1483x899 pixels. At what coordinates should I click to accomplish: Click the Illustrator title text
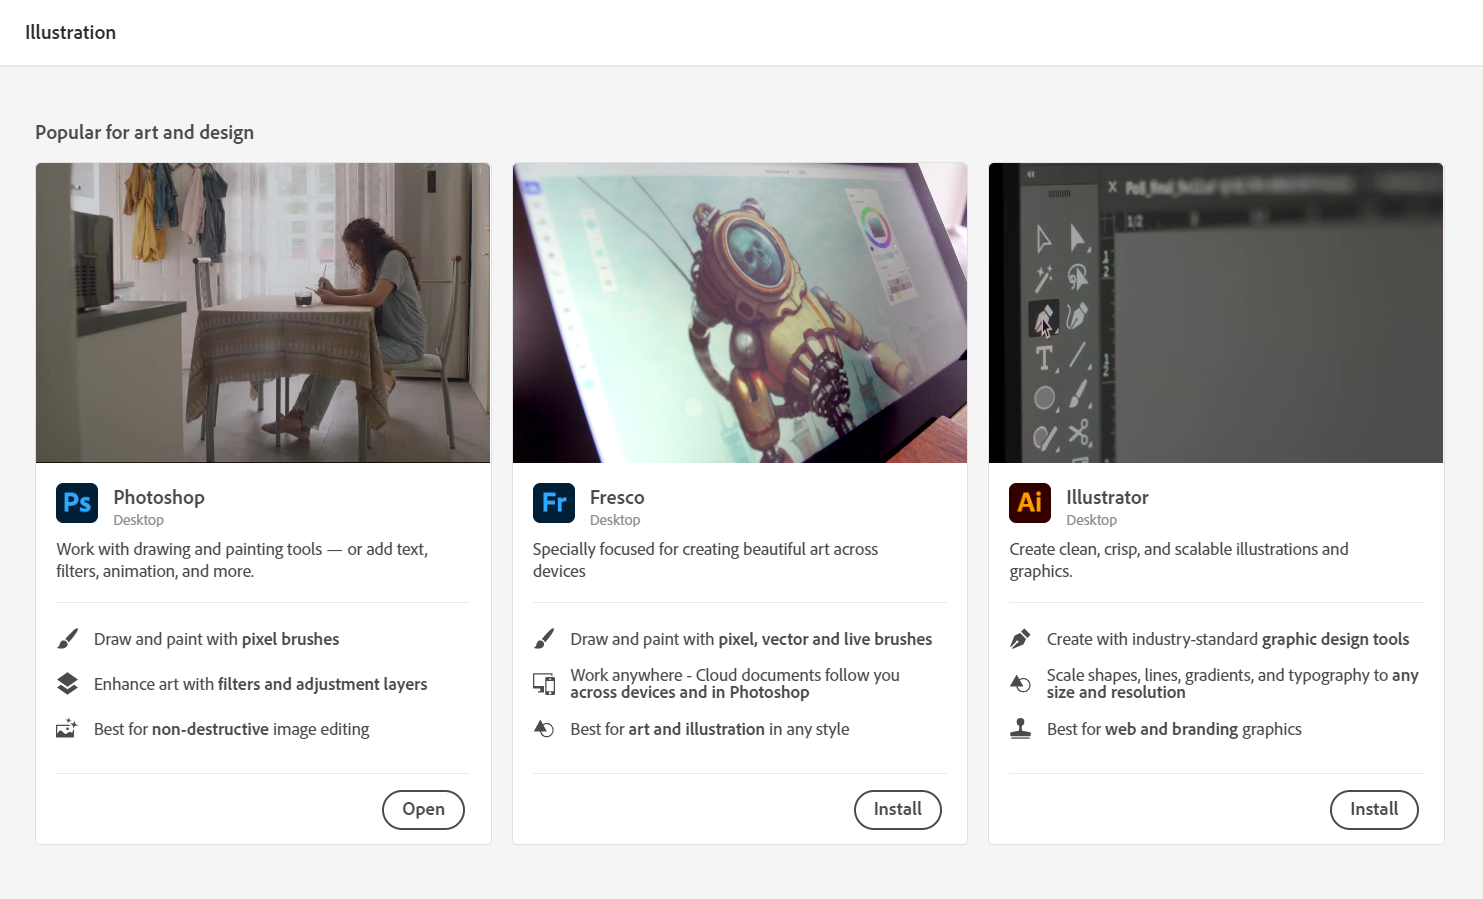(1107, 497)
